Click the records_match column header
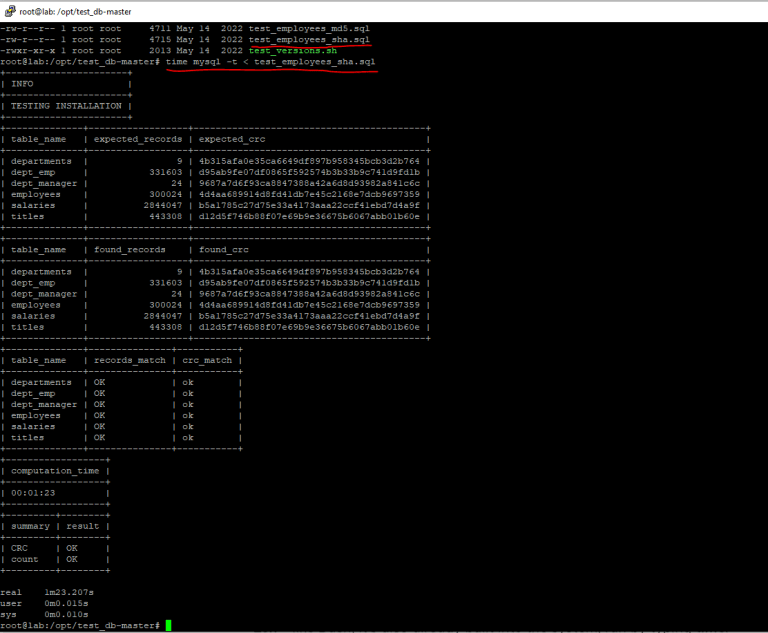 [x=130, y=360]
